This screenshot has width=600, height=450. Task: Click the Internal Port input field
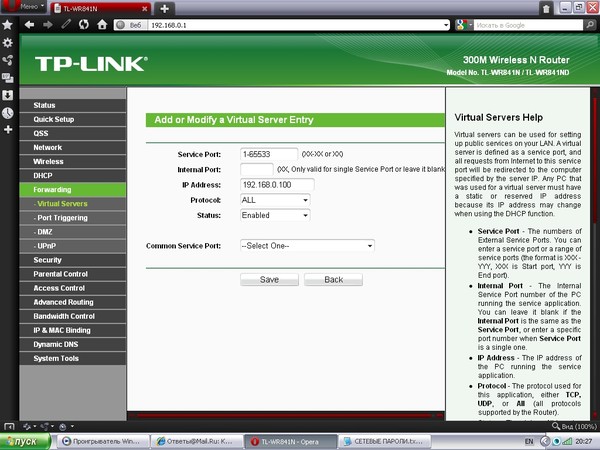(257, 170)
